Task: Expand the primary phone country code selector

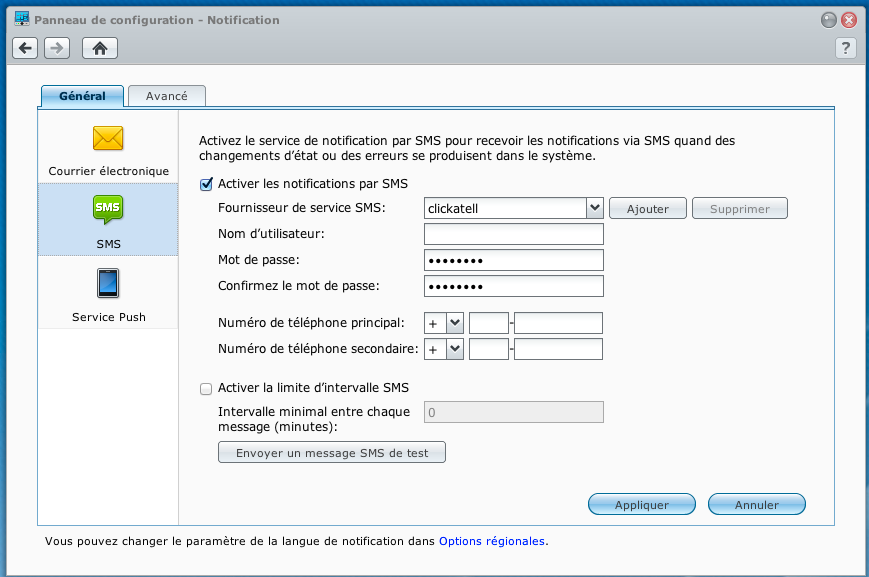Action: tap(455, 322)
